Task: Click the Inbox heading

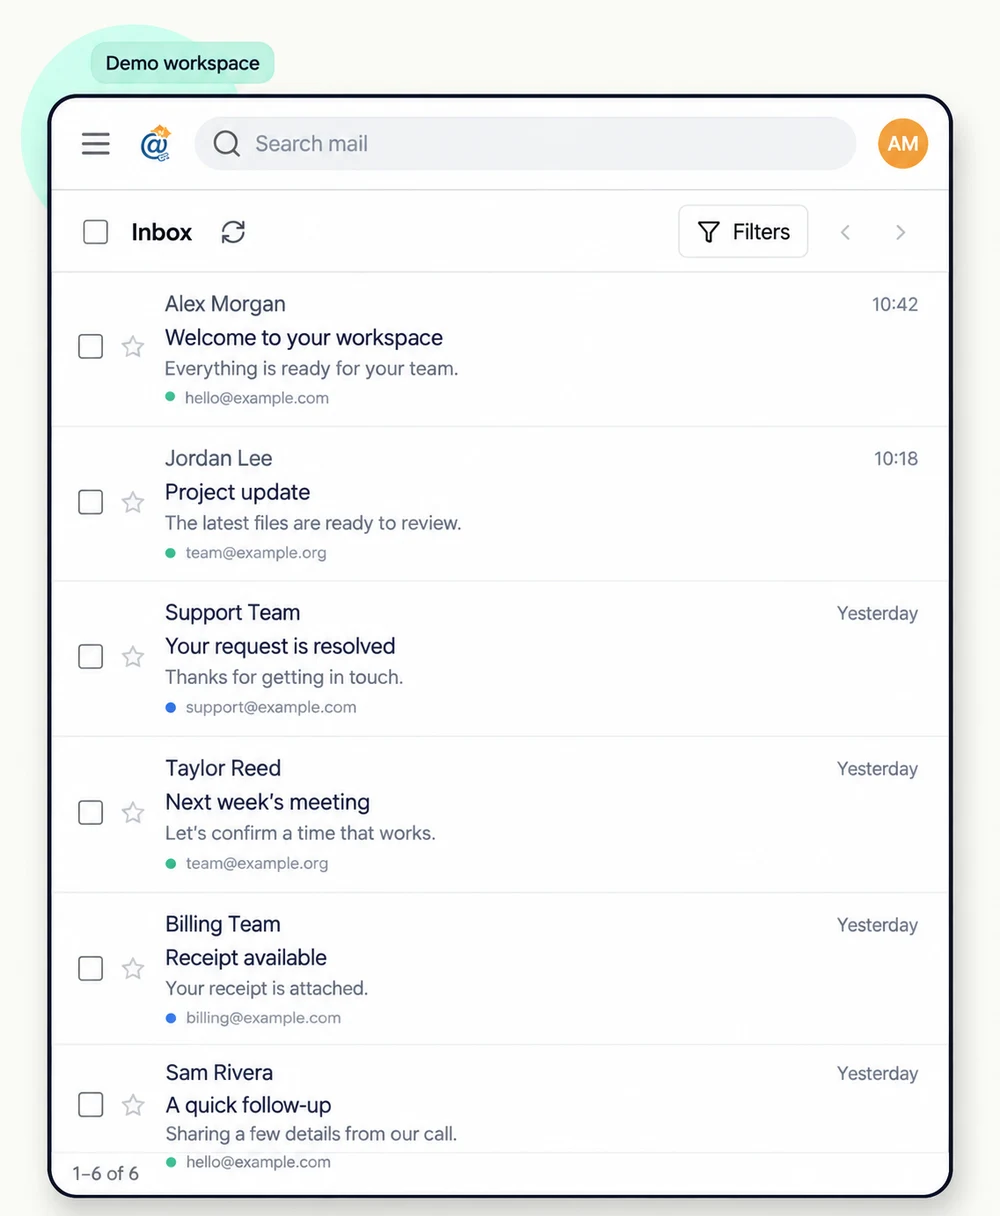Action: pos(162,232)
